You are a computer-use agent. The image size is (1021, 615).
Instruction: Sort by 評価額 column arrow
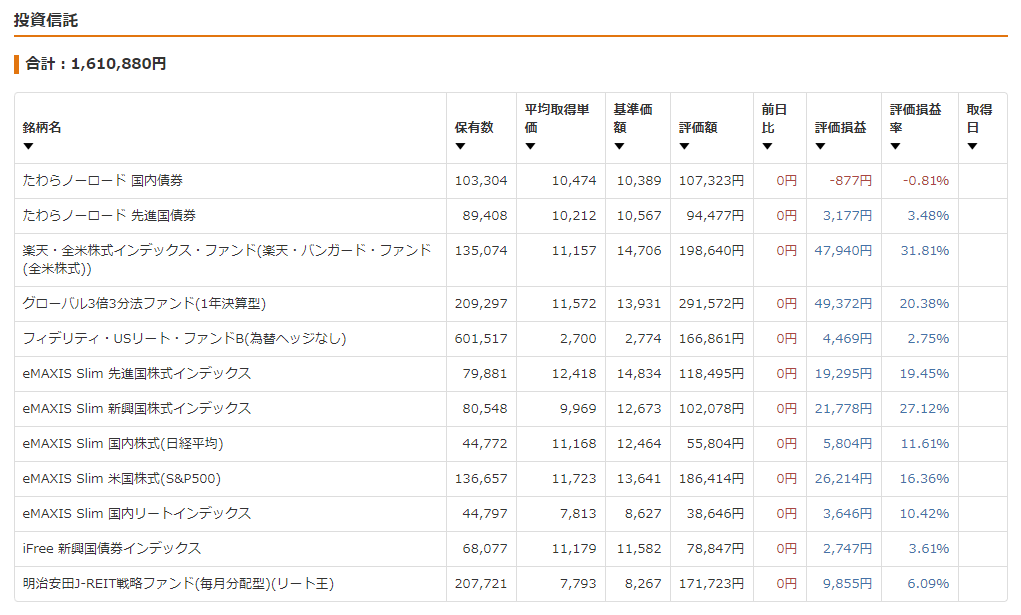click(x=684, y=147)
